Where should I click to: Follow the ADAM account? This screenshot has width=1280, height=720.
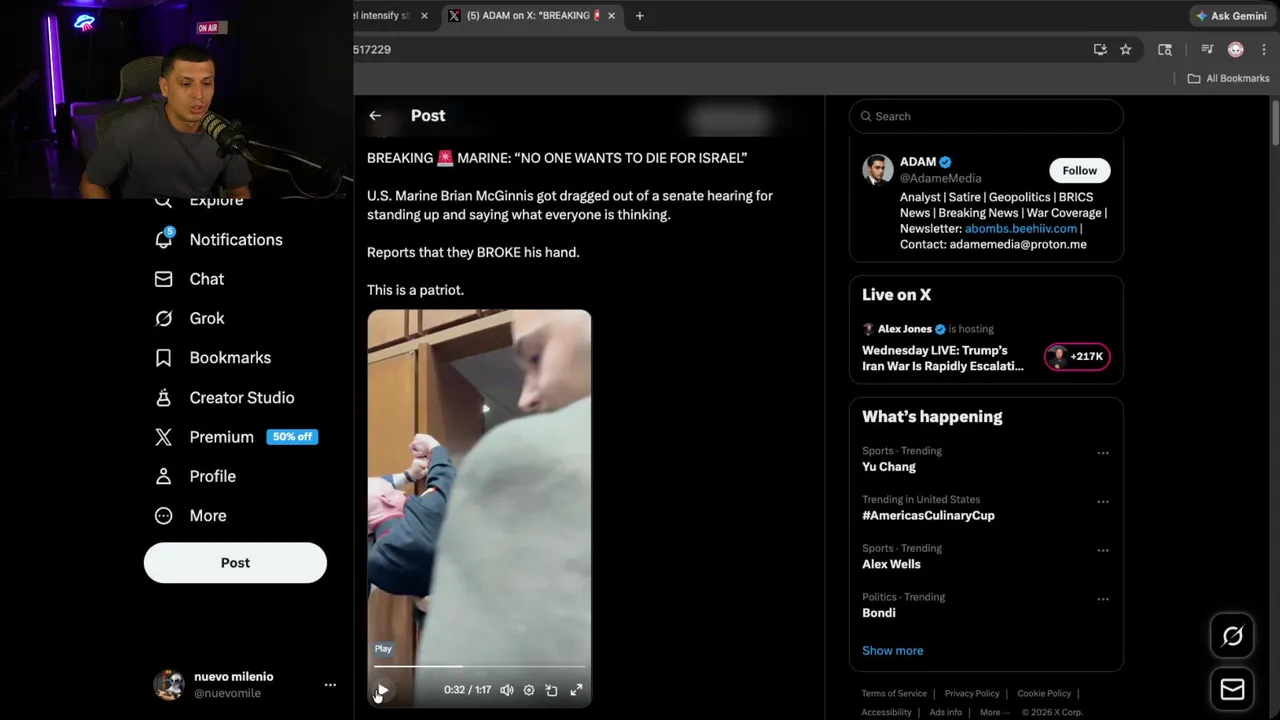[x=1079, y=170]
